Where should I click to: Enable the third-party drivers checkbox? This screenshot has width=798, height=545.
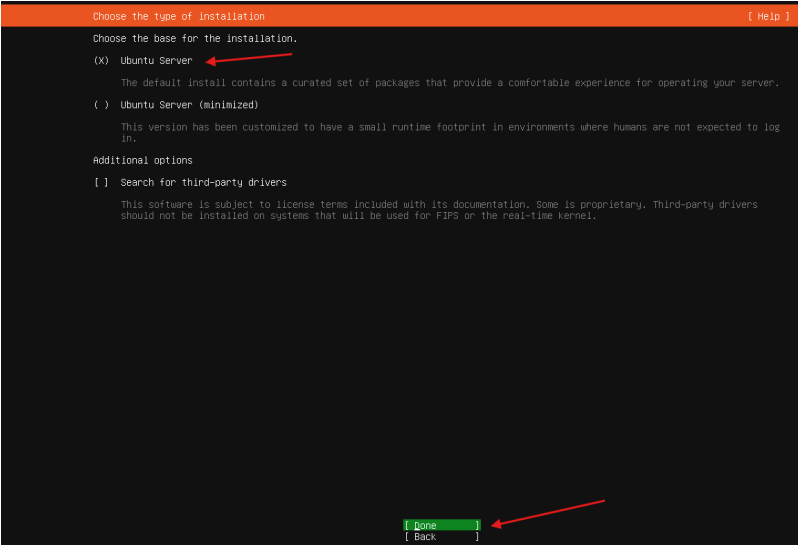click(x=101, y=183)
